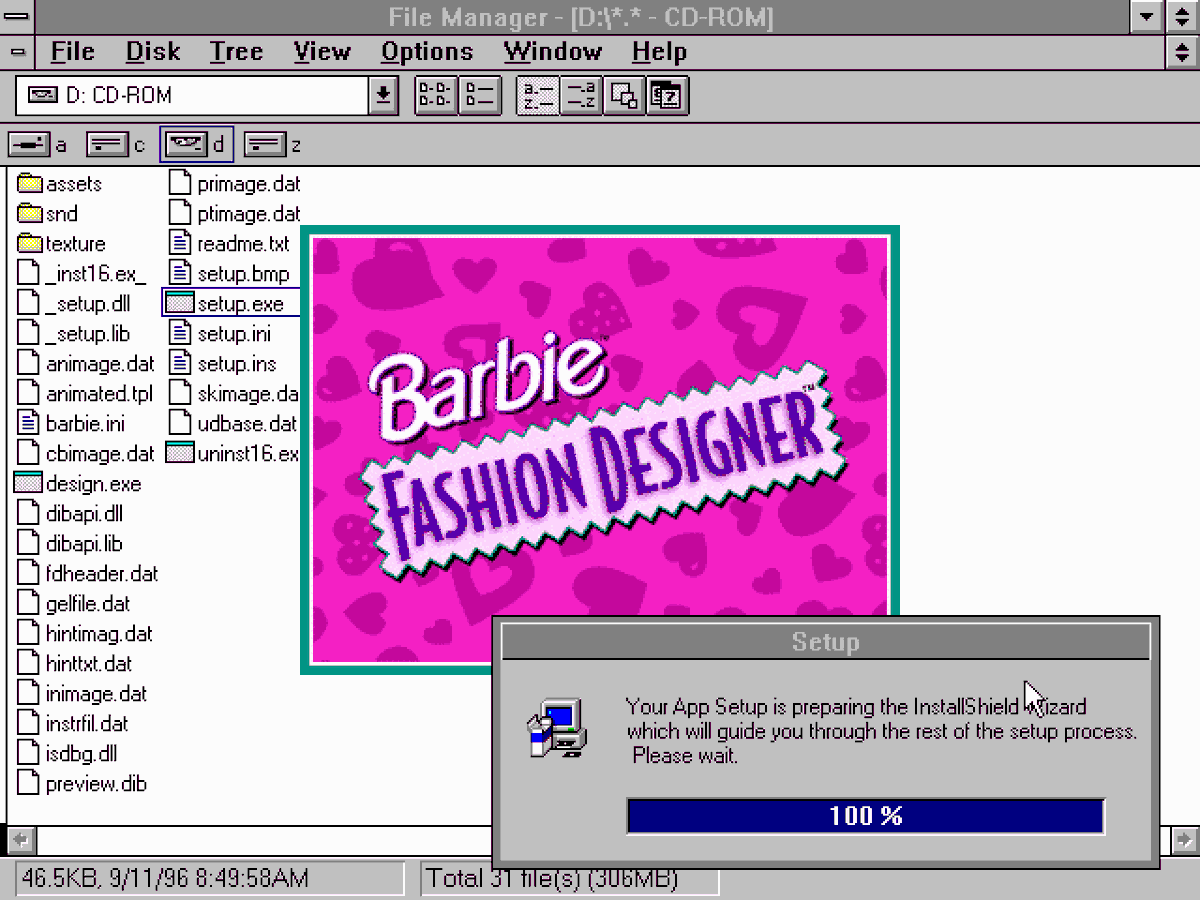Screen dimensions: 1200x900
Task: Click the All File Details view button
Action: point(480,96)
